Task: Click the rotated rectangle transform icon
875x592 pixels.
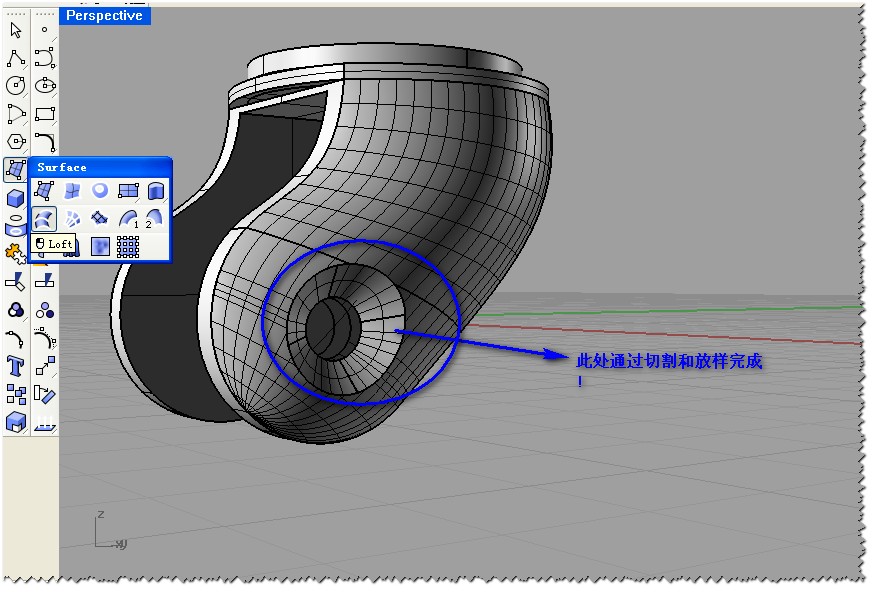Action: click(45, 394)
